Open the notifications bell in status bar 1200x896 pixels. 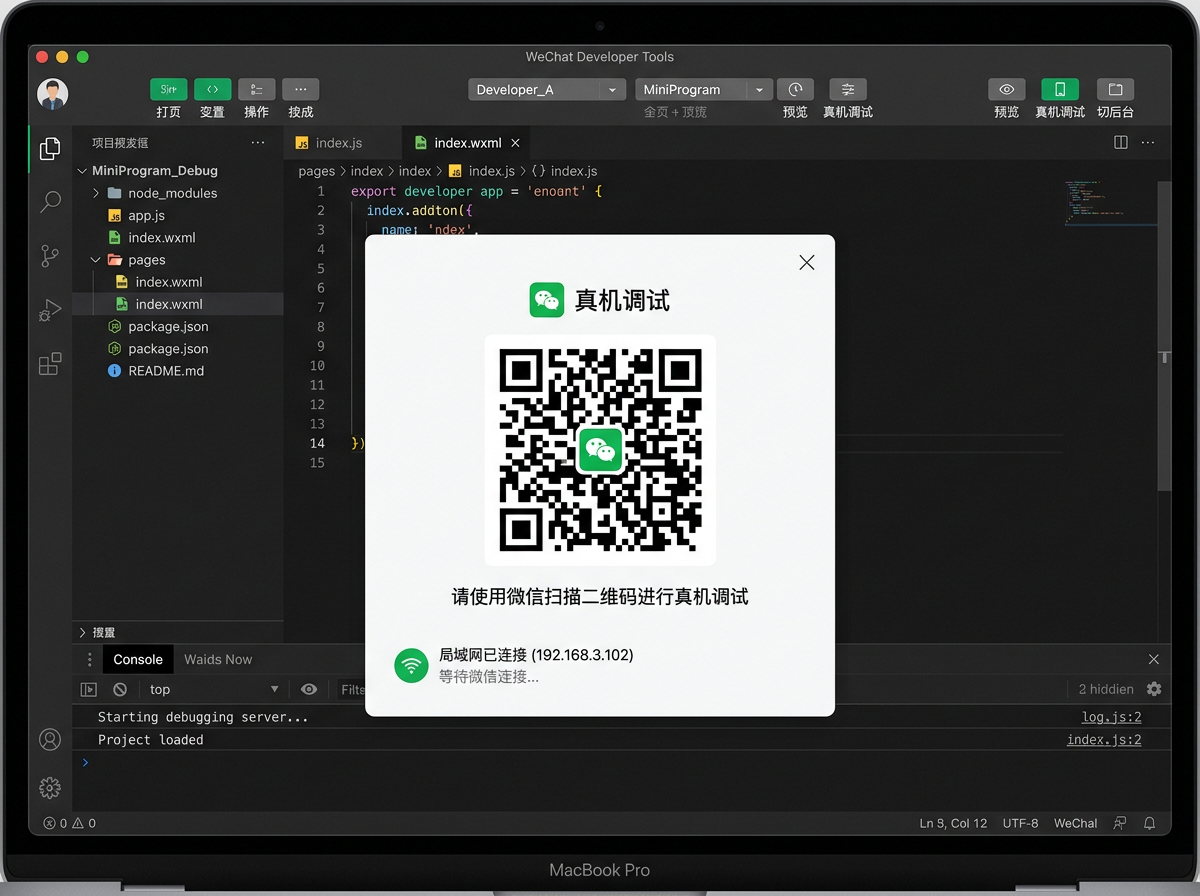(1150, 824)
